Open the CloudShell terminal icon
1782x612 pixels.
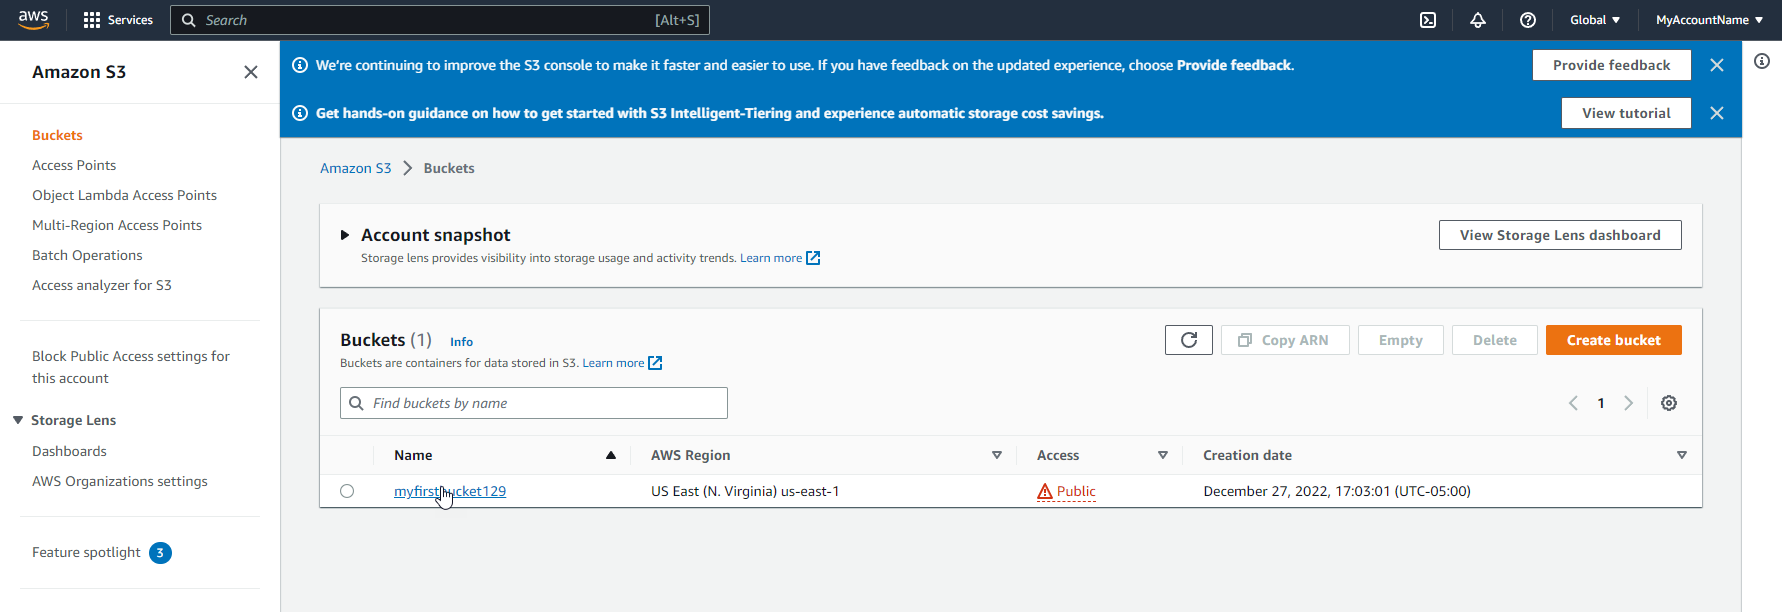pos(1428,20)
